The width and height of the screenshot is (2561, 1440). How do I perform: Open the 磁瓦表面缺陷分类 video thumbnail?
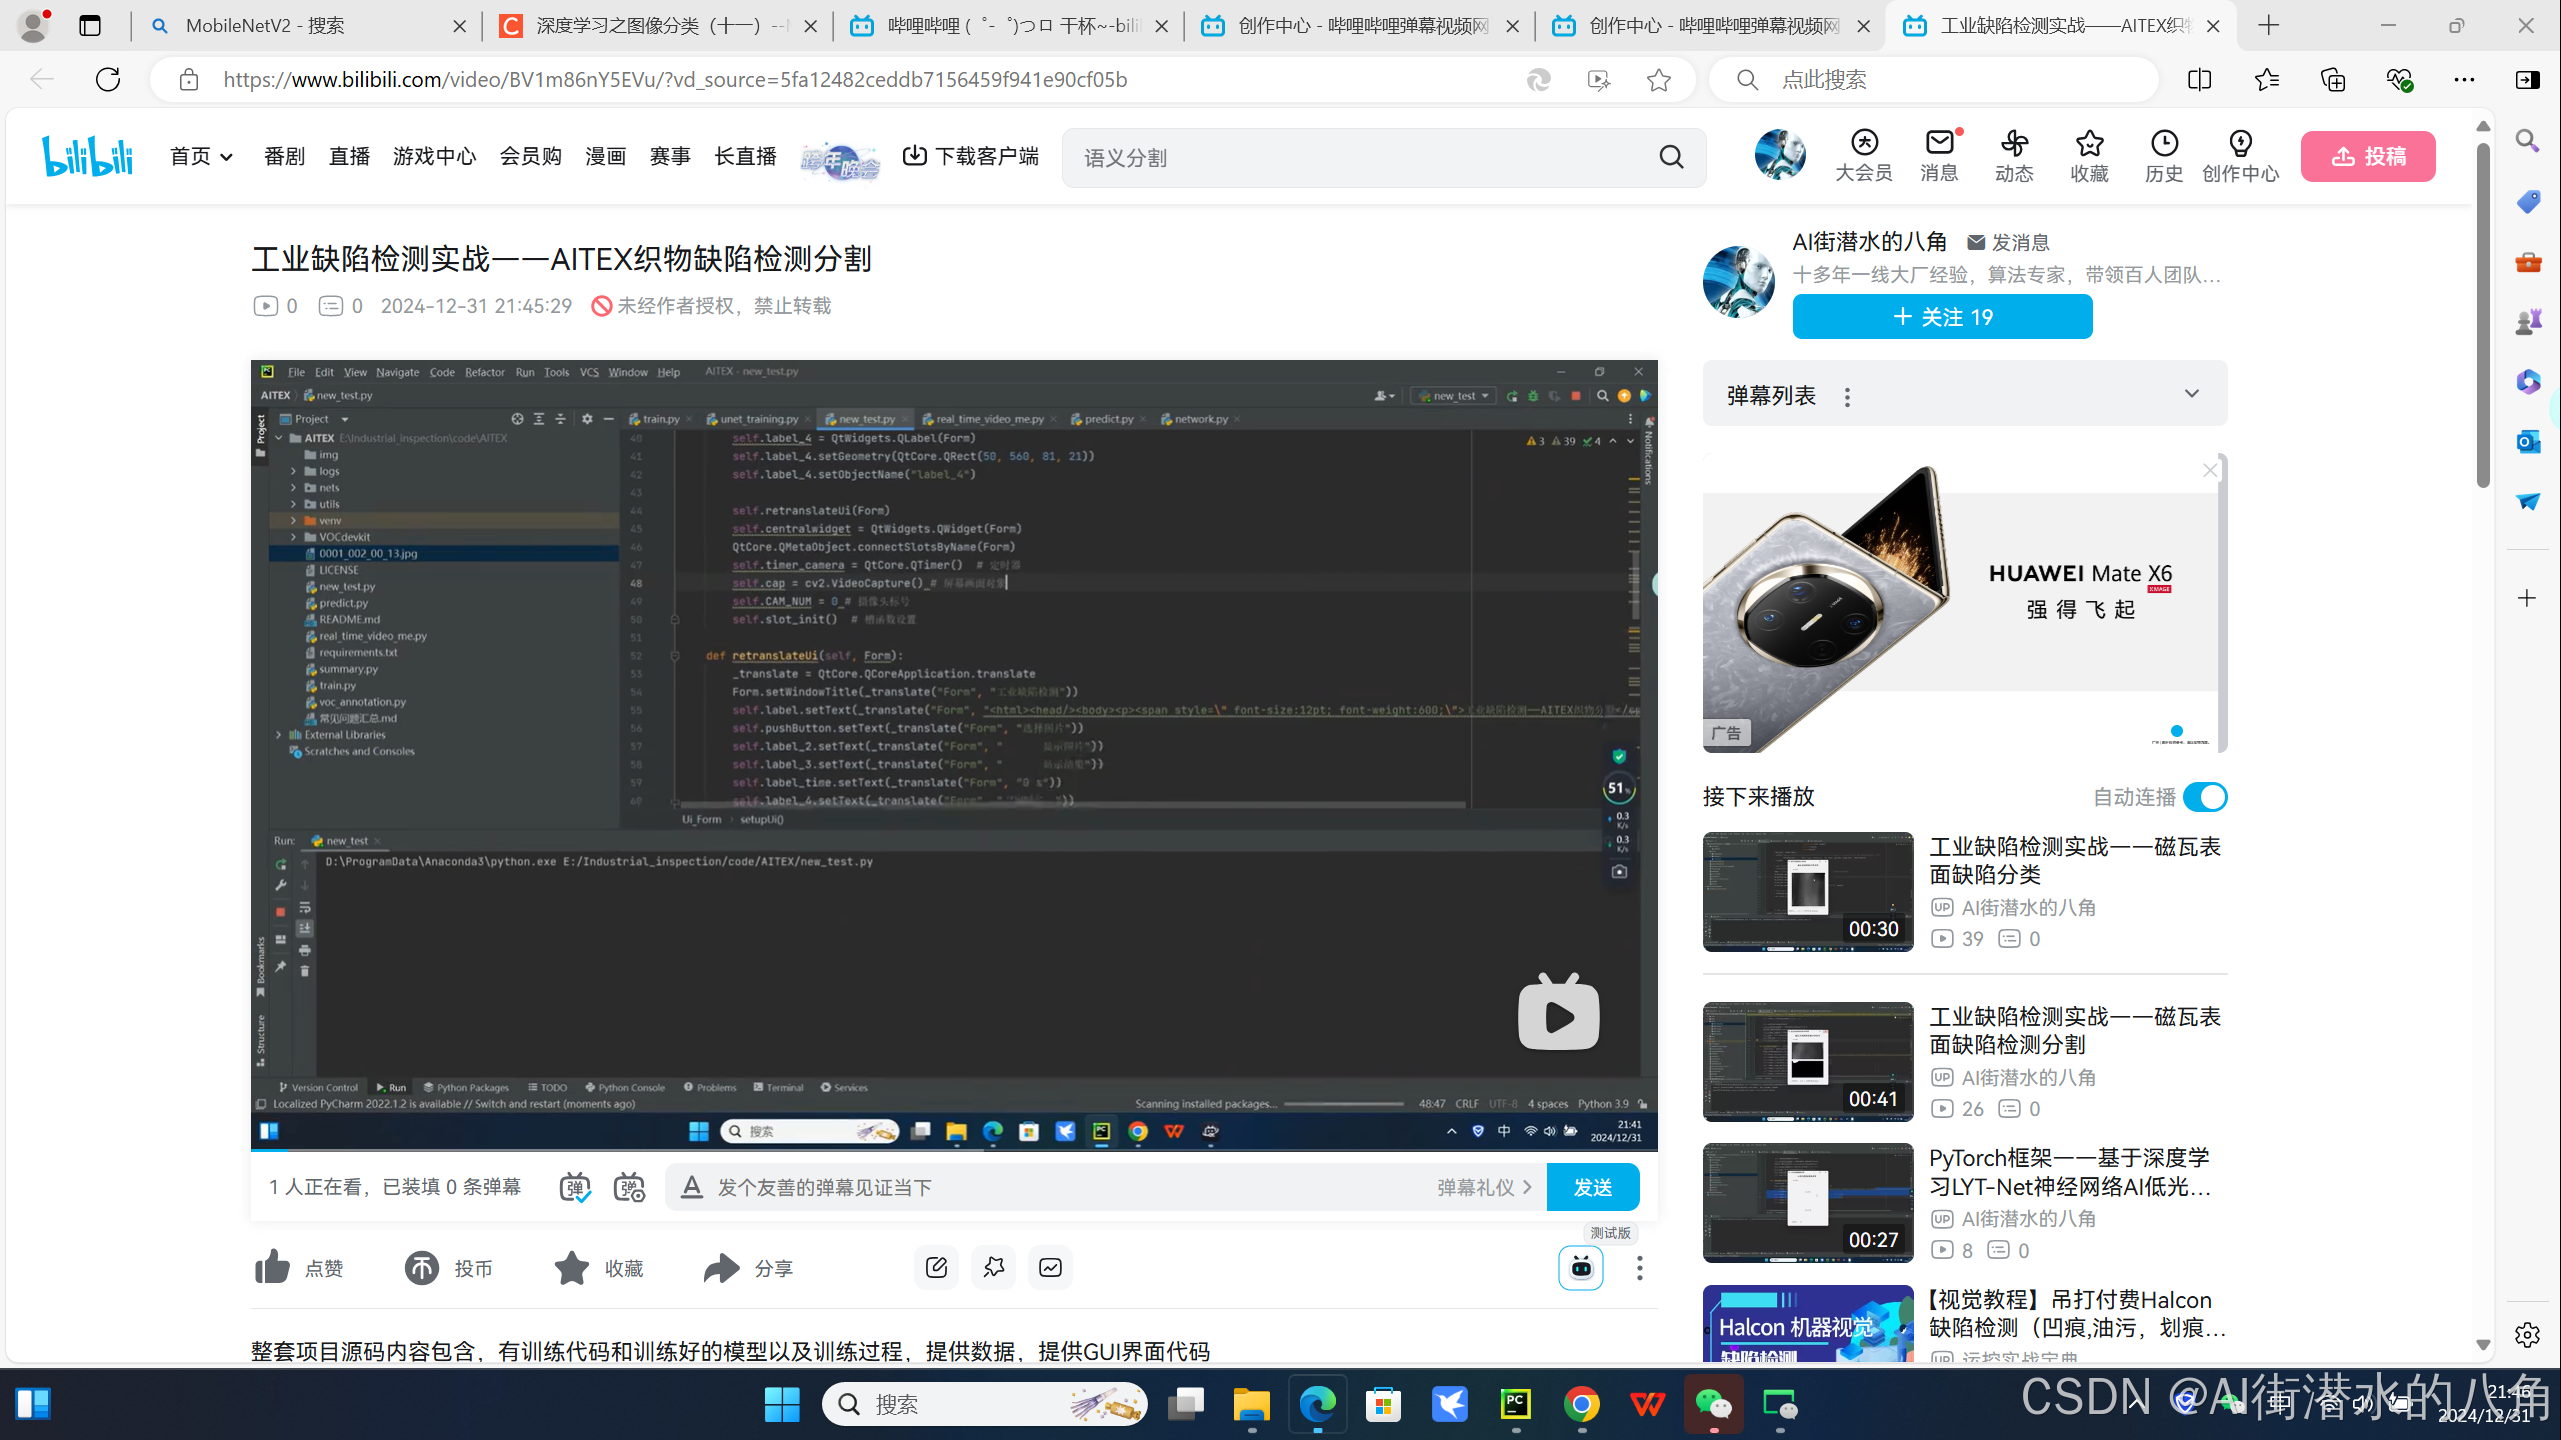point(1808,891)
